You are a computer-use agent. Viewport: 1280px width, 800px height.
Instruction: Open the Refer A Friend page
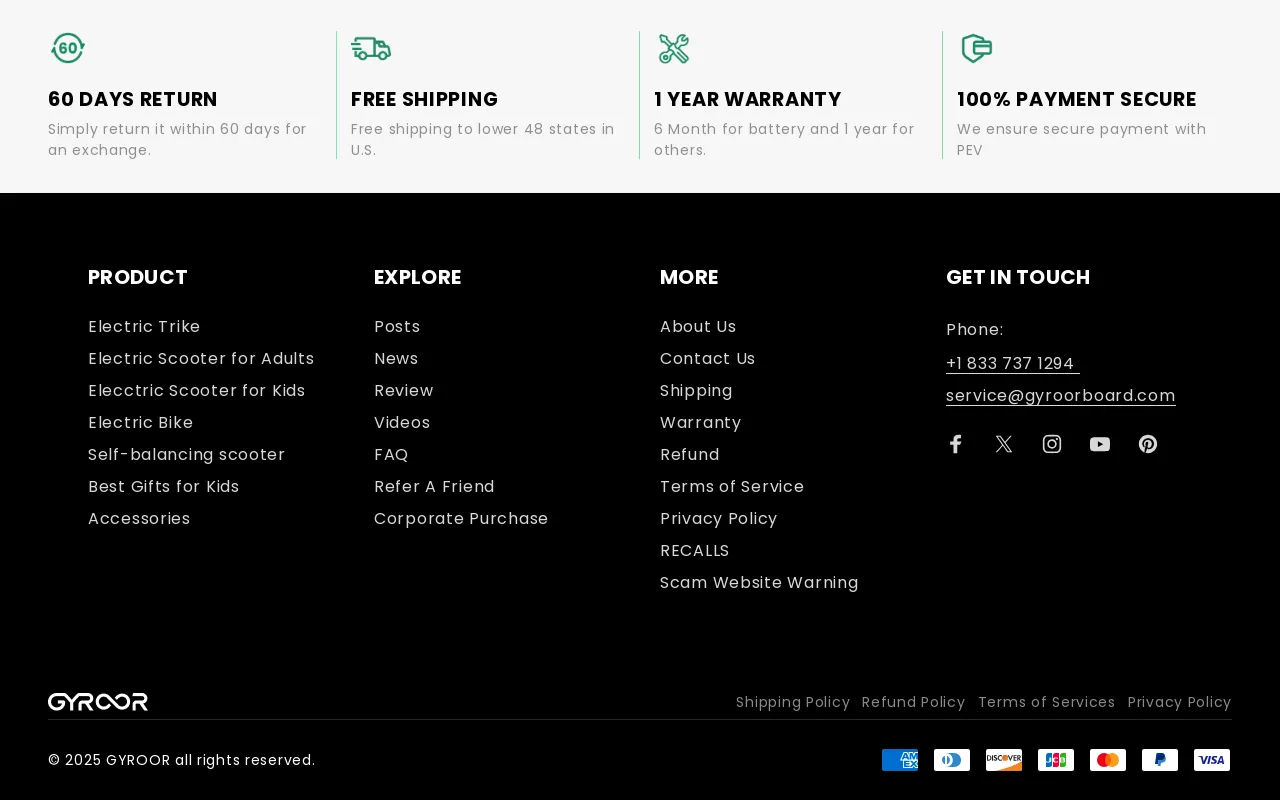point(434,487)
